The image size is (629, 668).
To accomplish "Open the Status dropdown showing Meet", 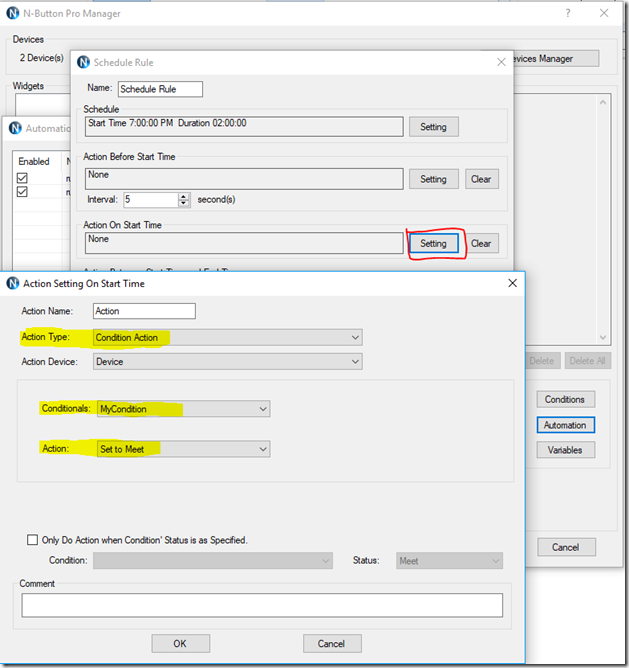I will (x=450, y=561).
